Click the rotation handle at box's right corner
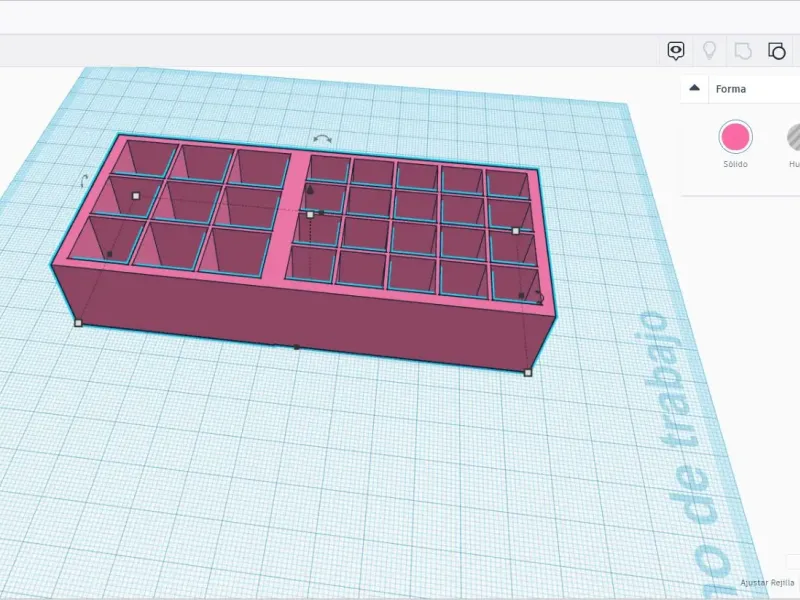This screenshot has height=600, width=800. (x=539, y=296)
